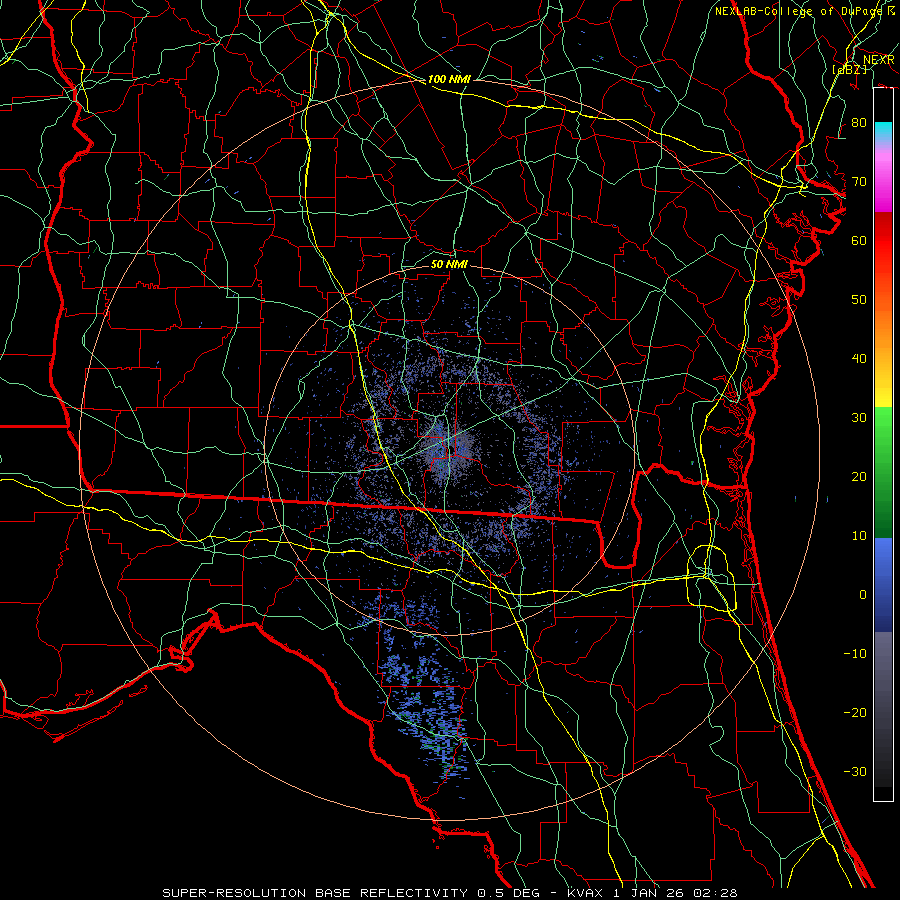Click the 40 value on color scale
This screenshot has width=900, height=900.
[x=859, y=359]
